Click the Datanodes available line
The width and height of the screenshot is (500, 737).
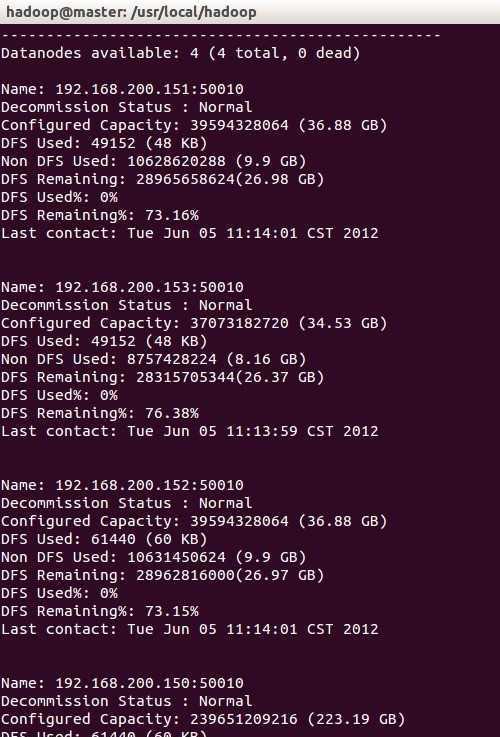[x=180, y=53]
